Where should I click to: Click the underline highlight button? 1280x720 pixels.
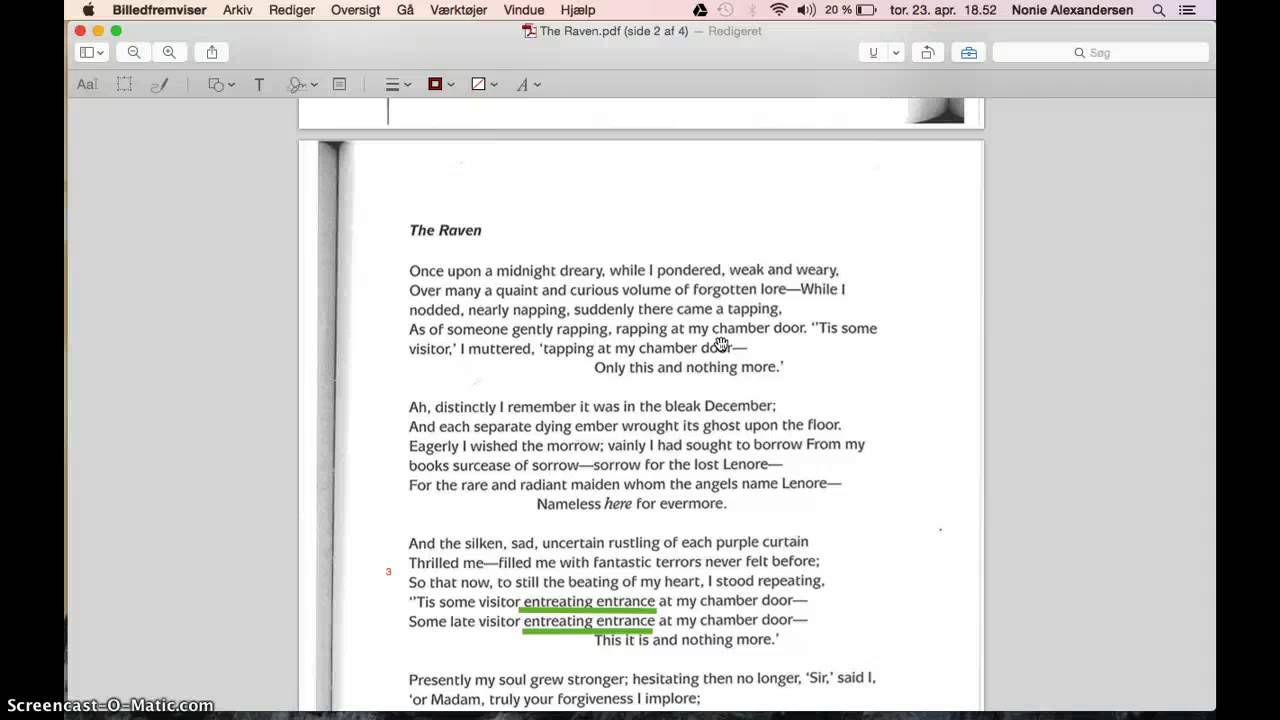pyautogui.click(x=873, y=52)
